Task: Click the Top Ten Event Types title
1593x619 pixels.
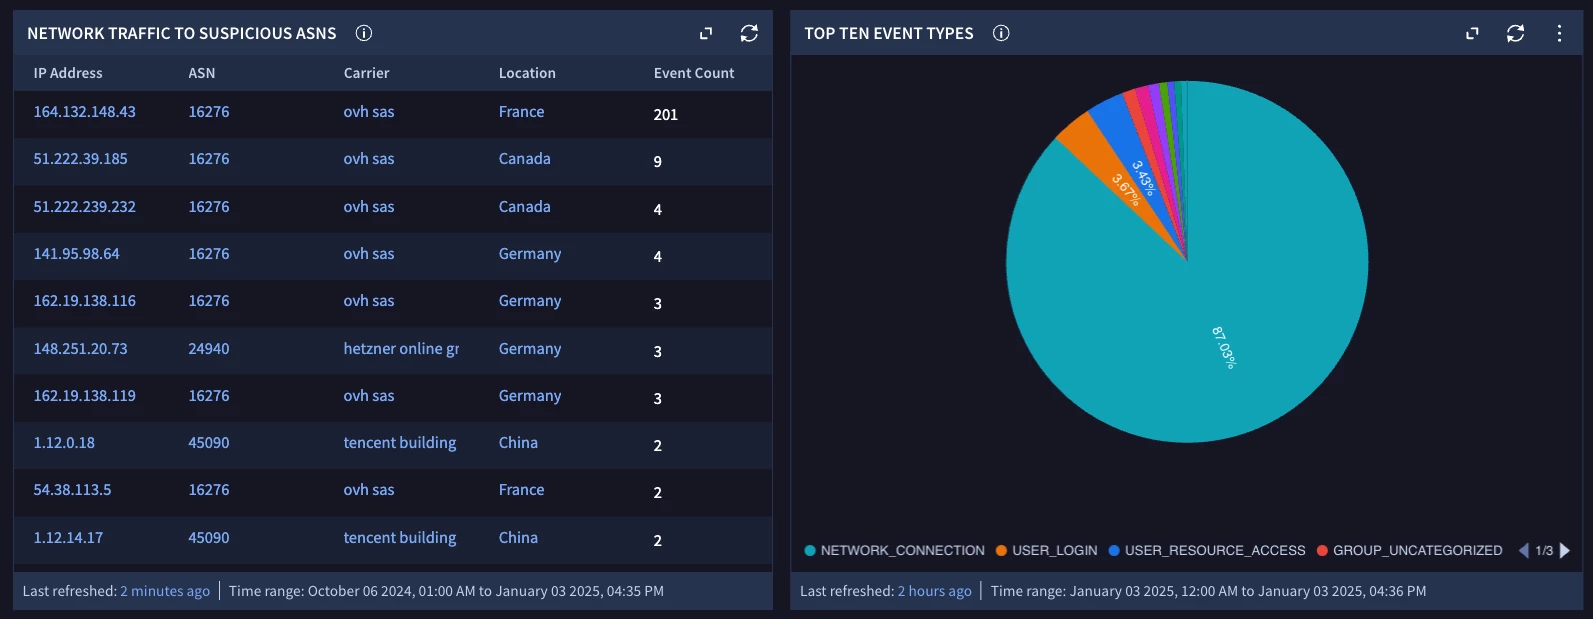Action: (889, 33)
